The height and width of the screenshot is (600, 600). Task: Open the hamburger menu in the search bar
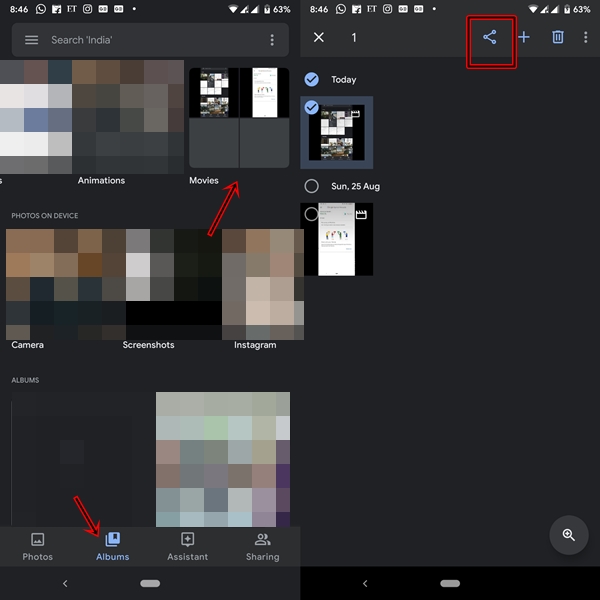(31, 40)
